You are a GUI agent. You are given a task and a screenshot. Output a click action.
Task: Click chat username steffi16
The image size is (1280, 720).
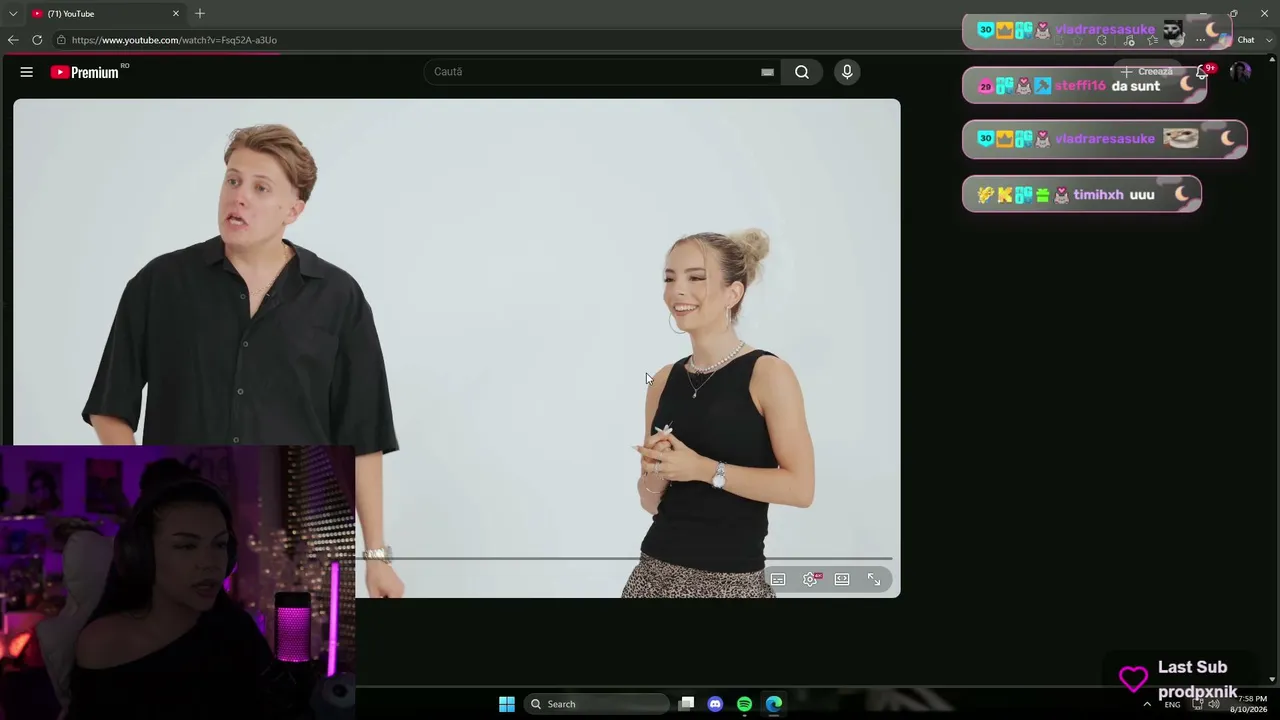coord(1080,86)
